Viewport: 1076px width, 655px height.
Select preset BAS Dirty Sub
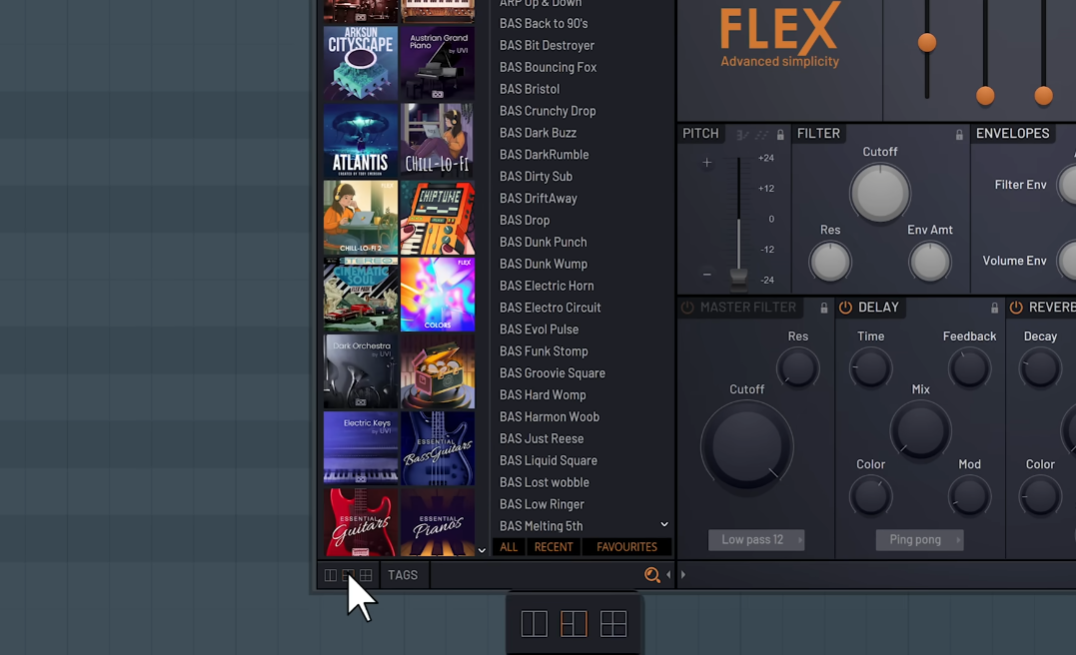[x=536, y=176]
